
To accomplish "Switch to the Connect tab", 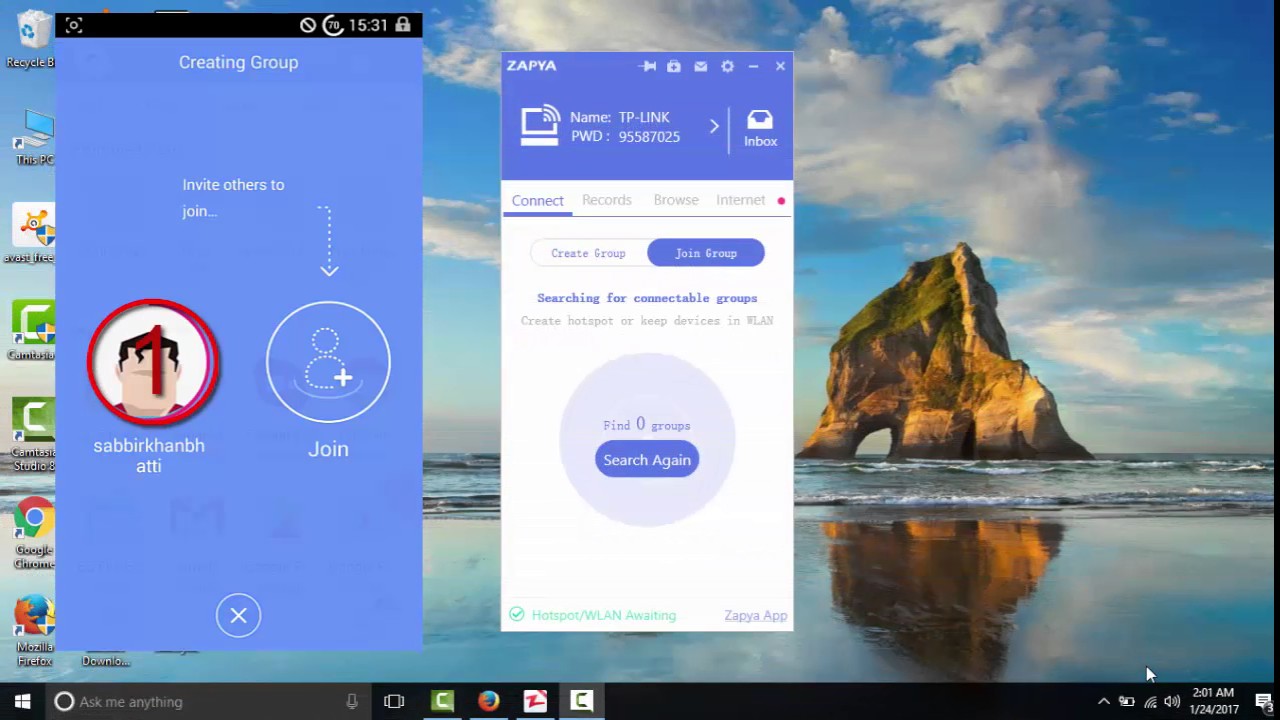I will point(537,200).
